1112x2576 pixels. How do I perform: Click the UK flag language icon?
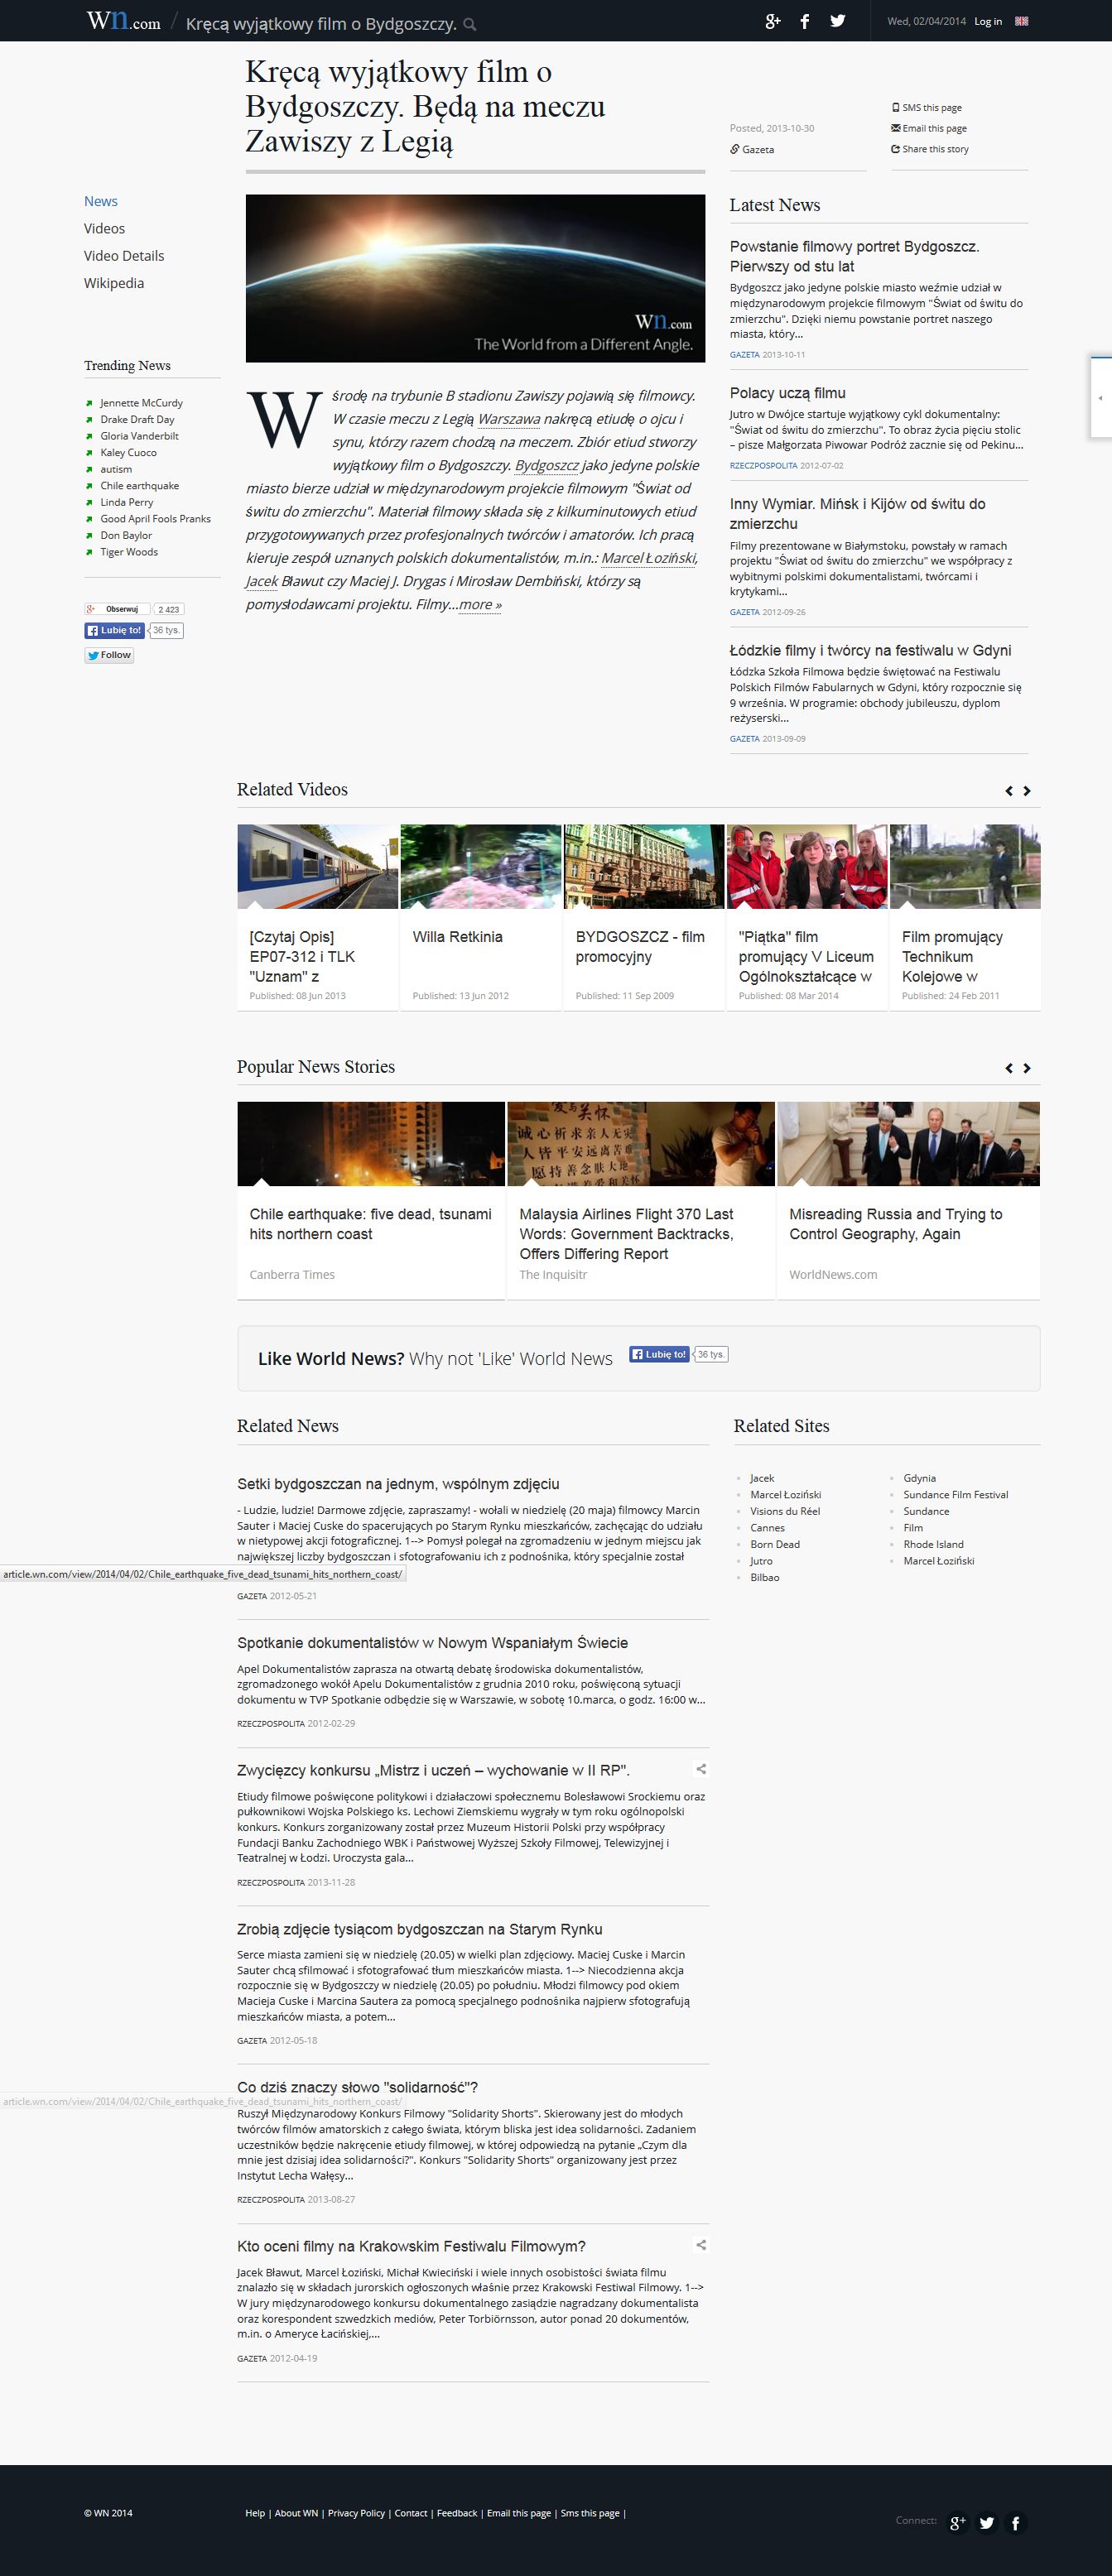pyautogui.click(x=1022, y=21)
